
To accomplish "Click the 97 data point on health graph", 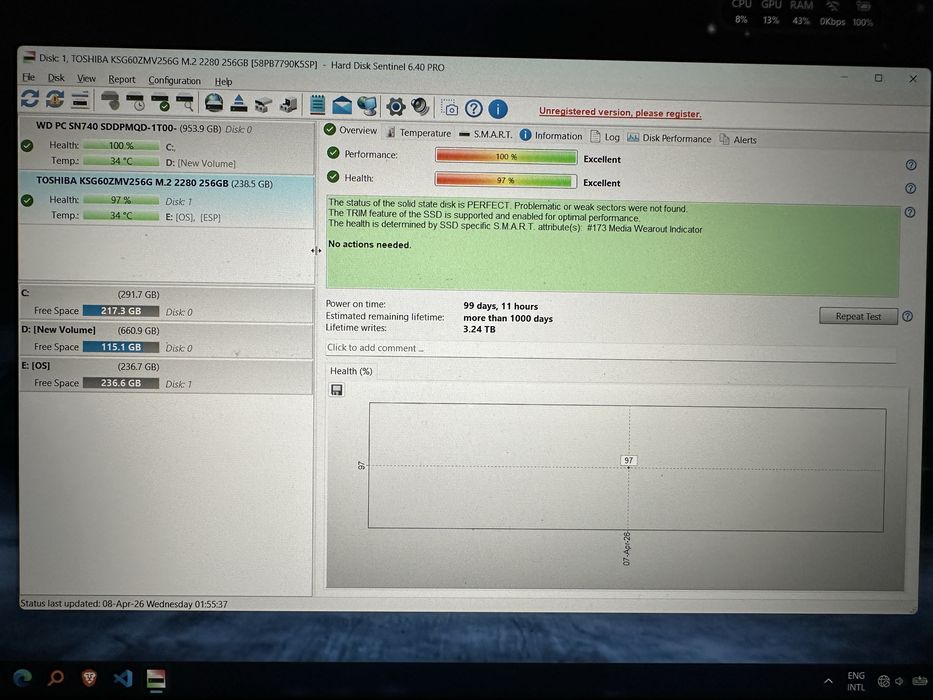I will (628, 461).
